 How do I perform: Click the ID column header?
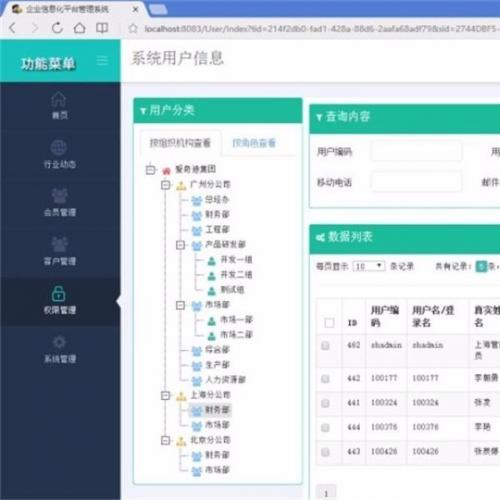point(352,323)
